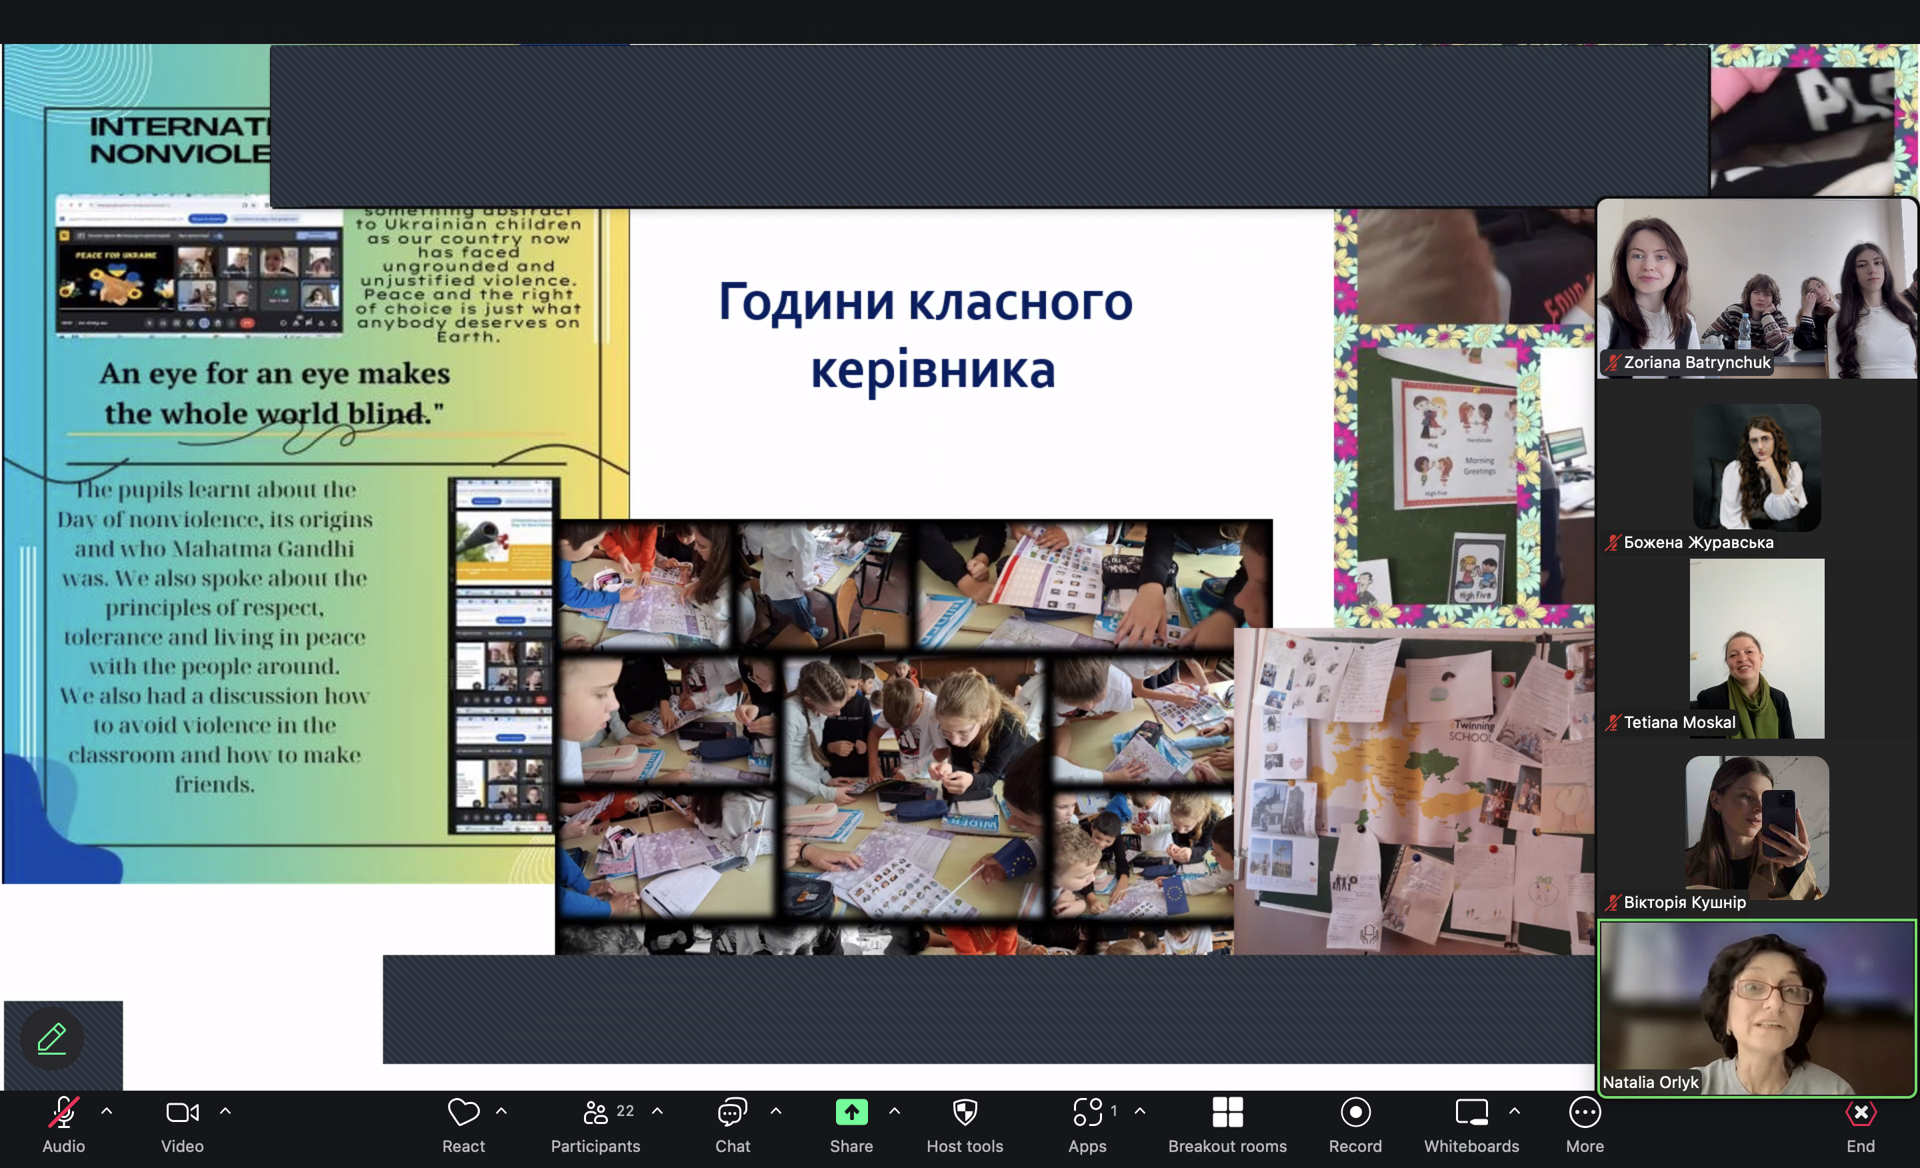Image resolution: width=1920 pixels, height=1168 pixels.
Task: Expand Whiteboards options chevron
Action: [x=1514, y=1112]
